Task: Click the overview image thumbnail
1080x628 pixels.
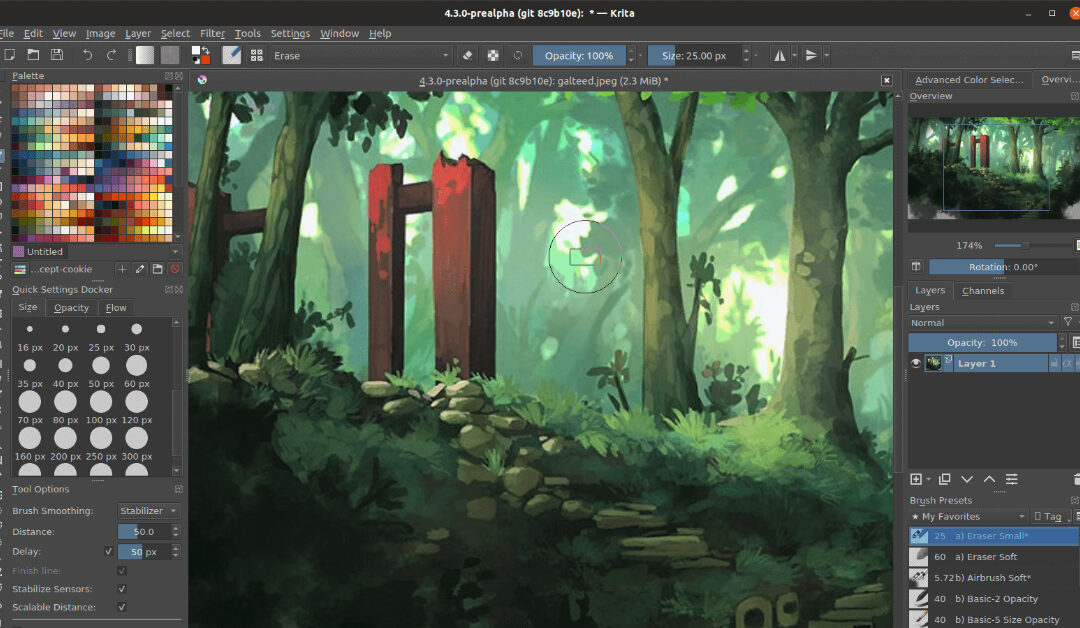Action: [993, 168]
